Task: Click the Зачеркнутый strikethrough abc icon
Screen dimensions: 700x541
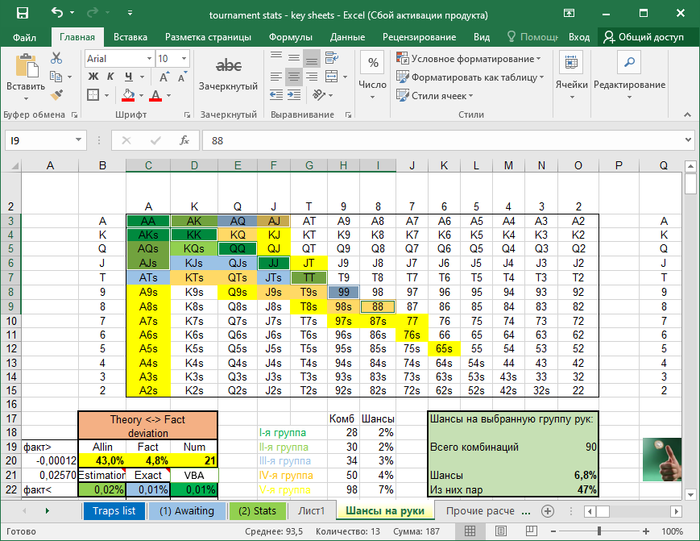Action: tap(228, 66)
